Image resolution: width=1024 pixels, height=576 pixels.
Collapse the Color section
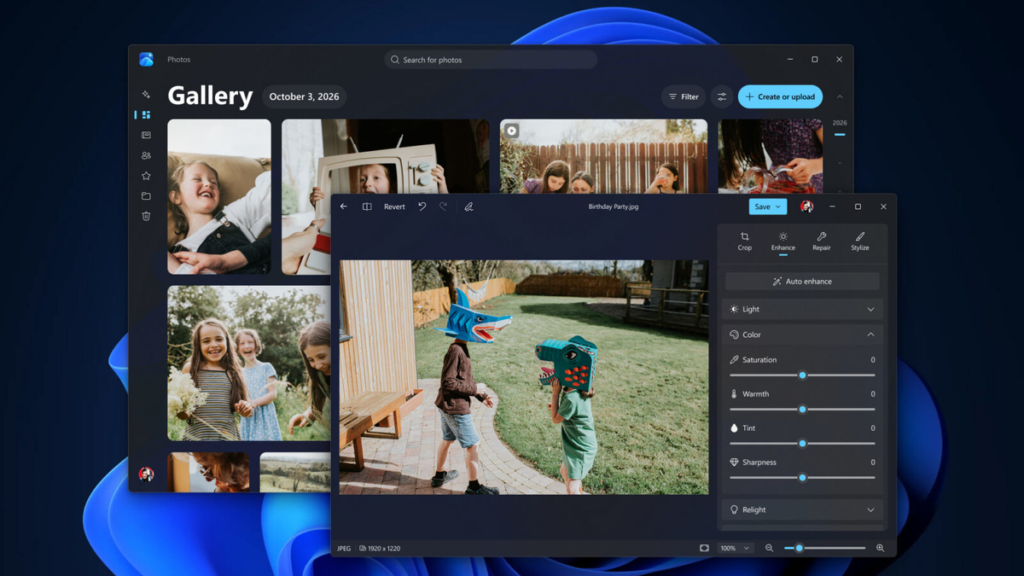point(802,334)
